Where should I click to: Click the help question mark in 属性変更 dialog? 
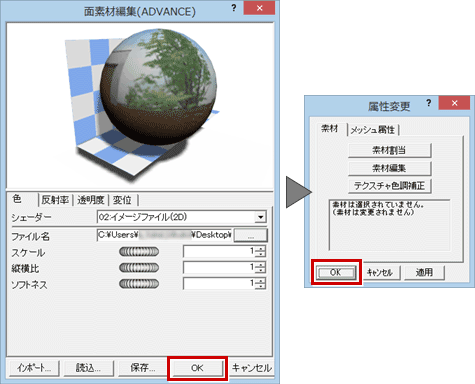pyautogui.click(x=429, y=103)
